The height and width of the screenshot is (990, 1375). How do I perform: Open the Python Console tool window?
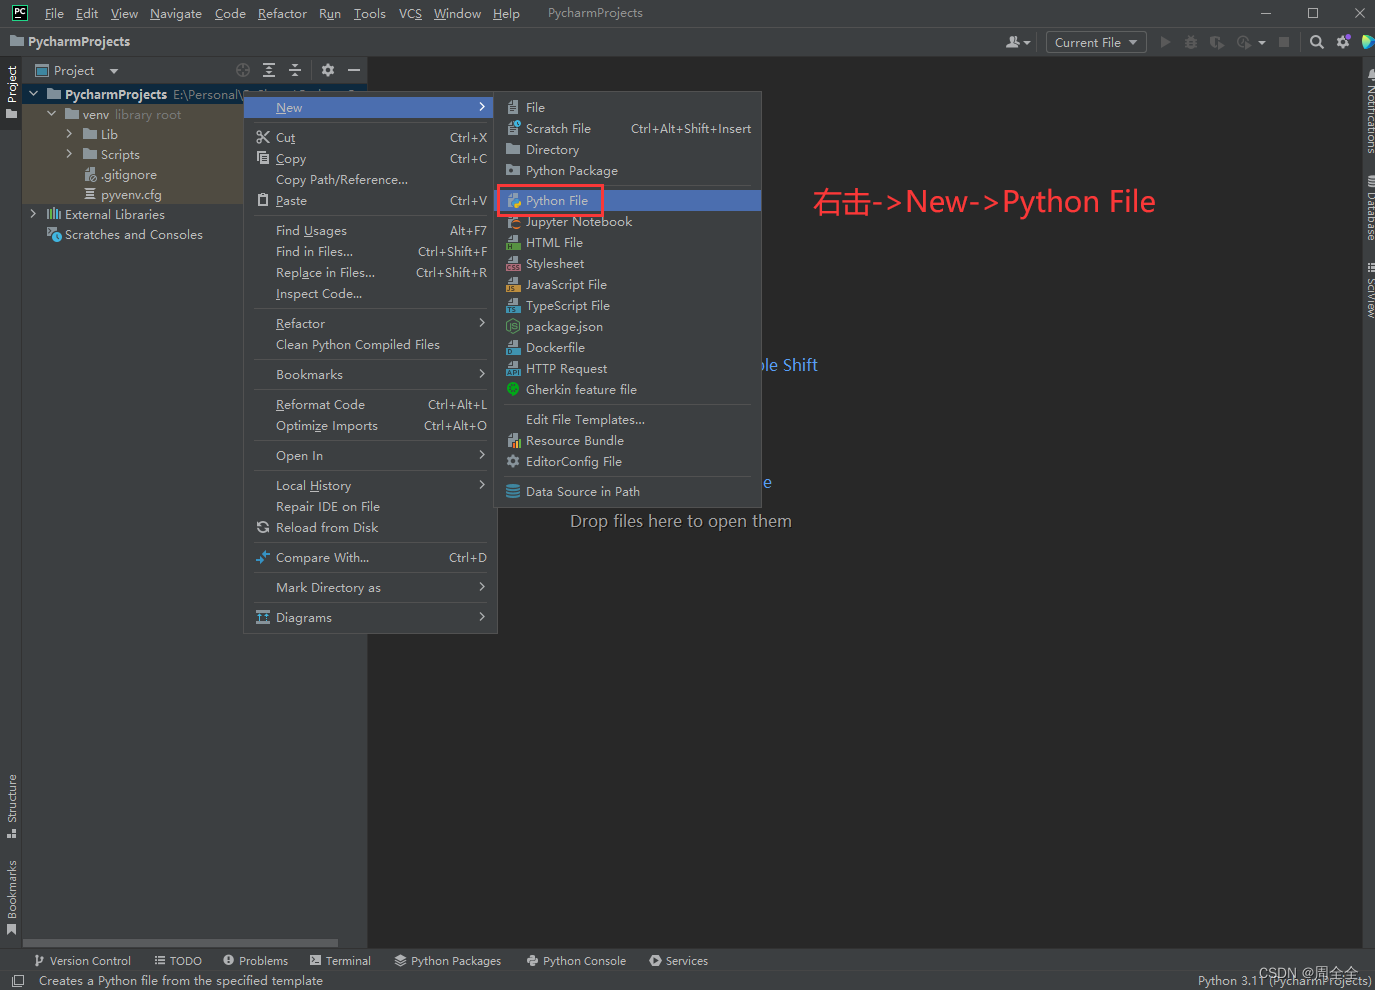[576, 961]
